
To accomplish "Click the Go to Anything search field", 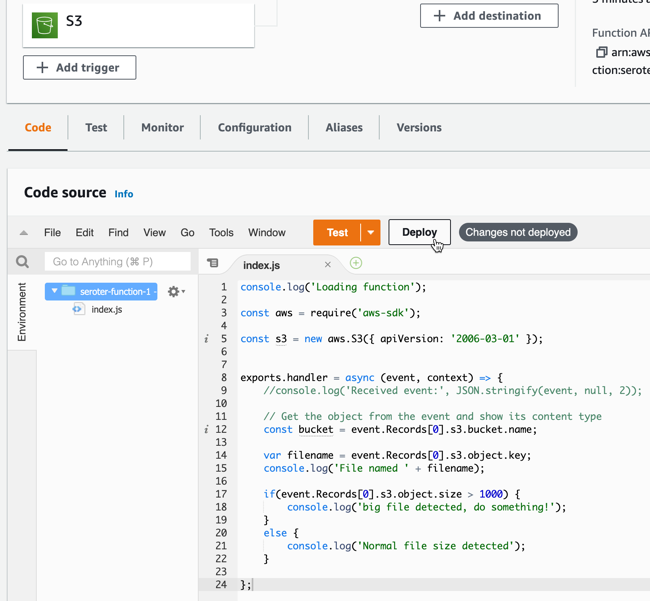I will 117,262.
